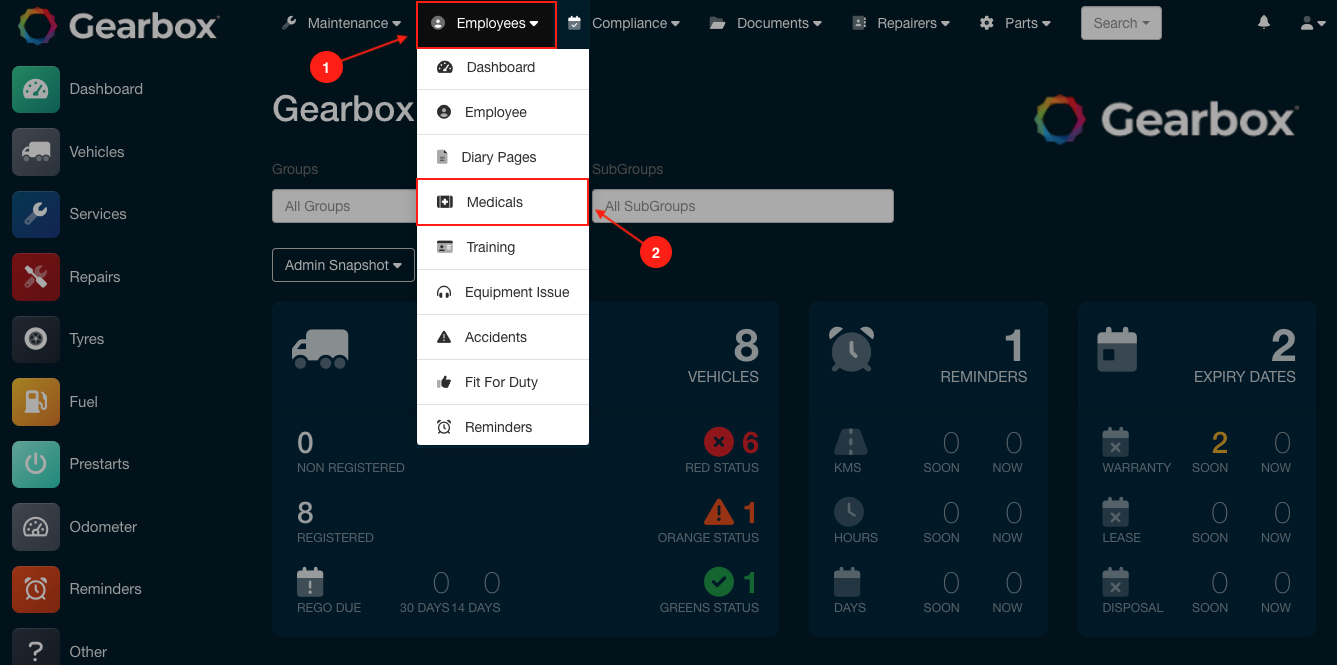Click the GREENS STATUS count 1
The height and width of the screenshot is (665, 1337).
tap(750, 582)
